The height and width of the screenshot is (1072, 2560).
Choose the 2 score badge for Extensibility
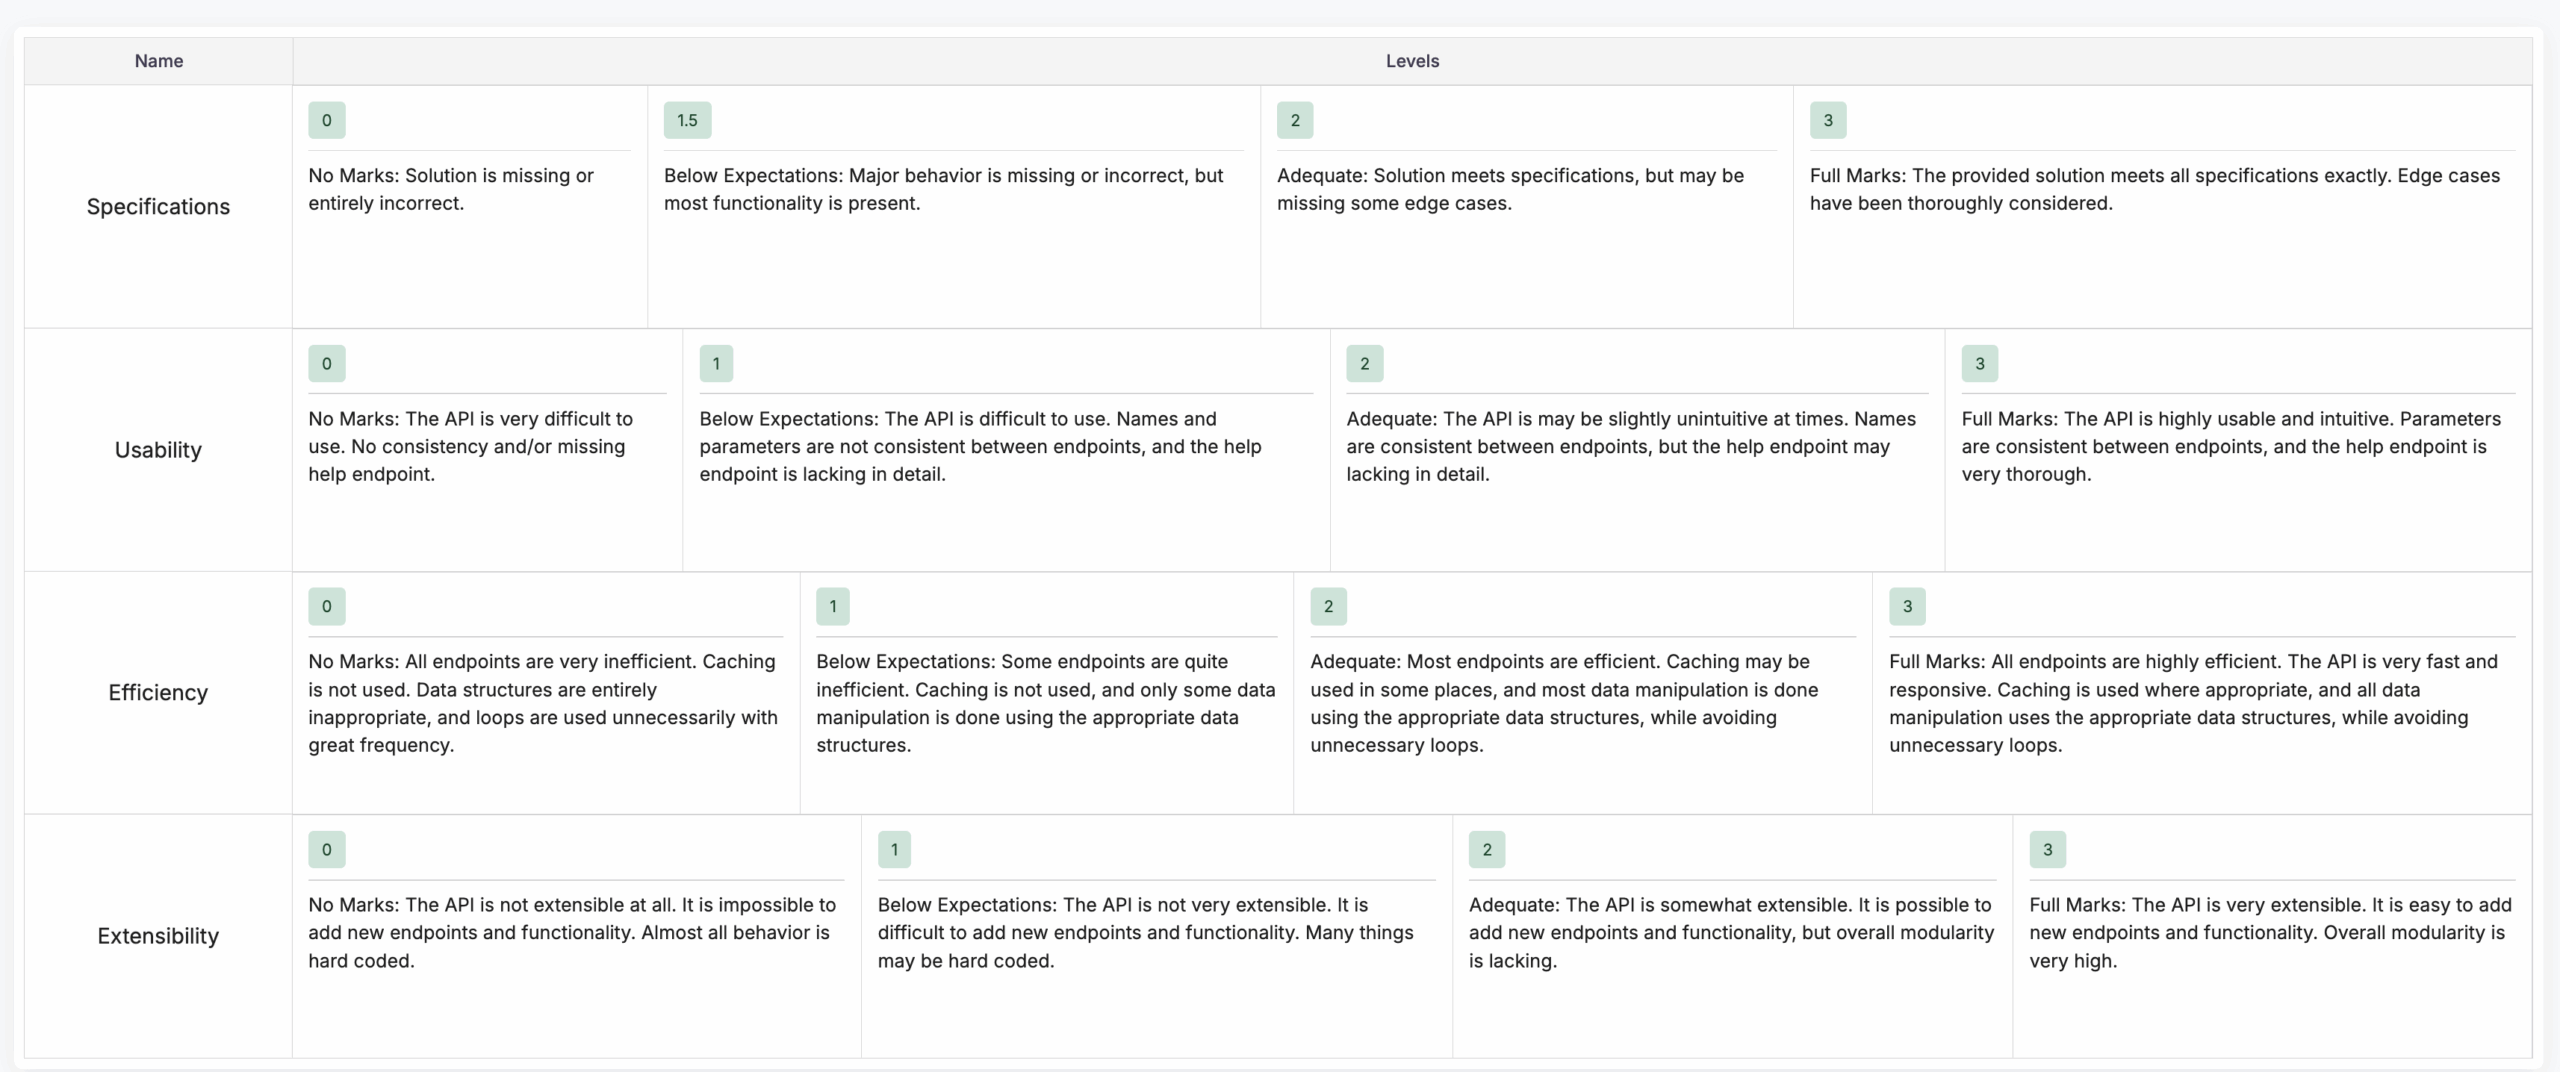click(1486, 850)
